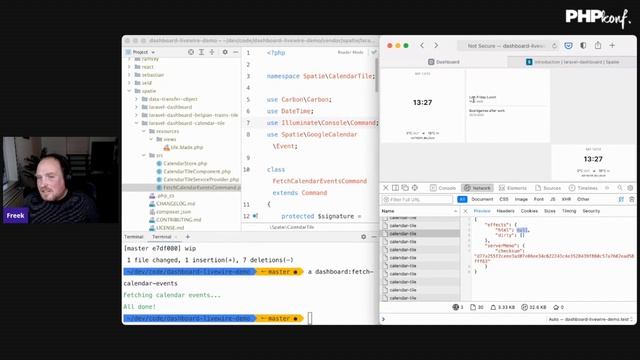Go forward in Safari

436,46
